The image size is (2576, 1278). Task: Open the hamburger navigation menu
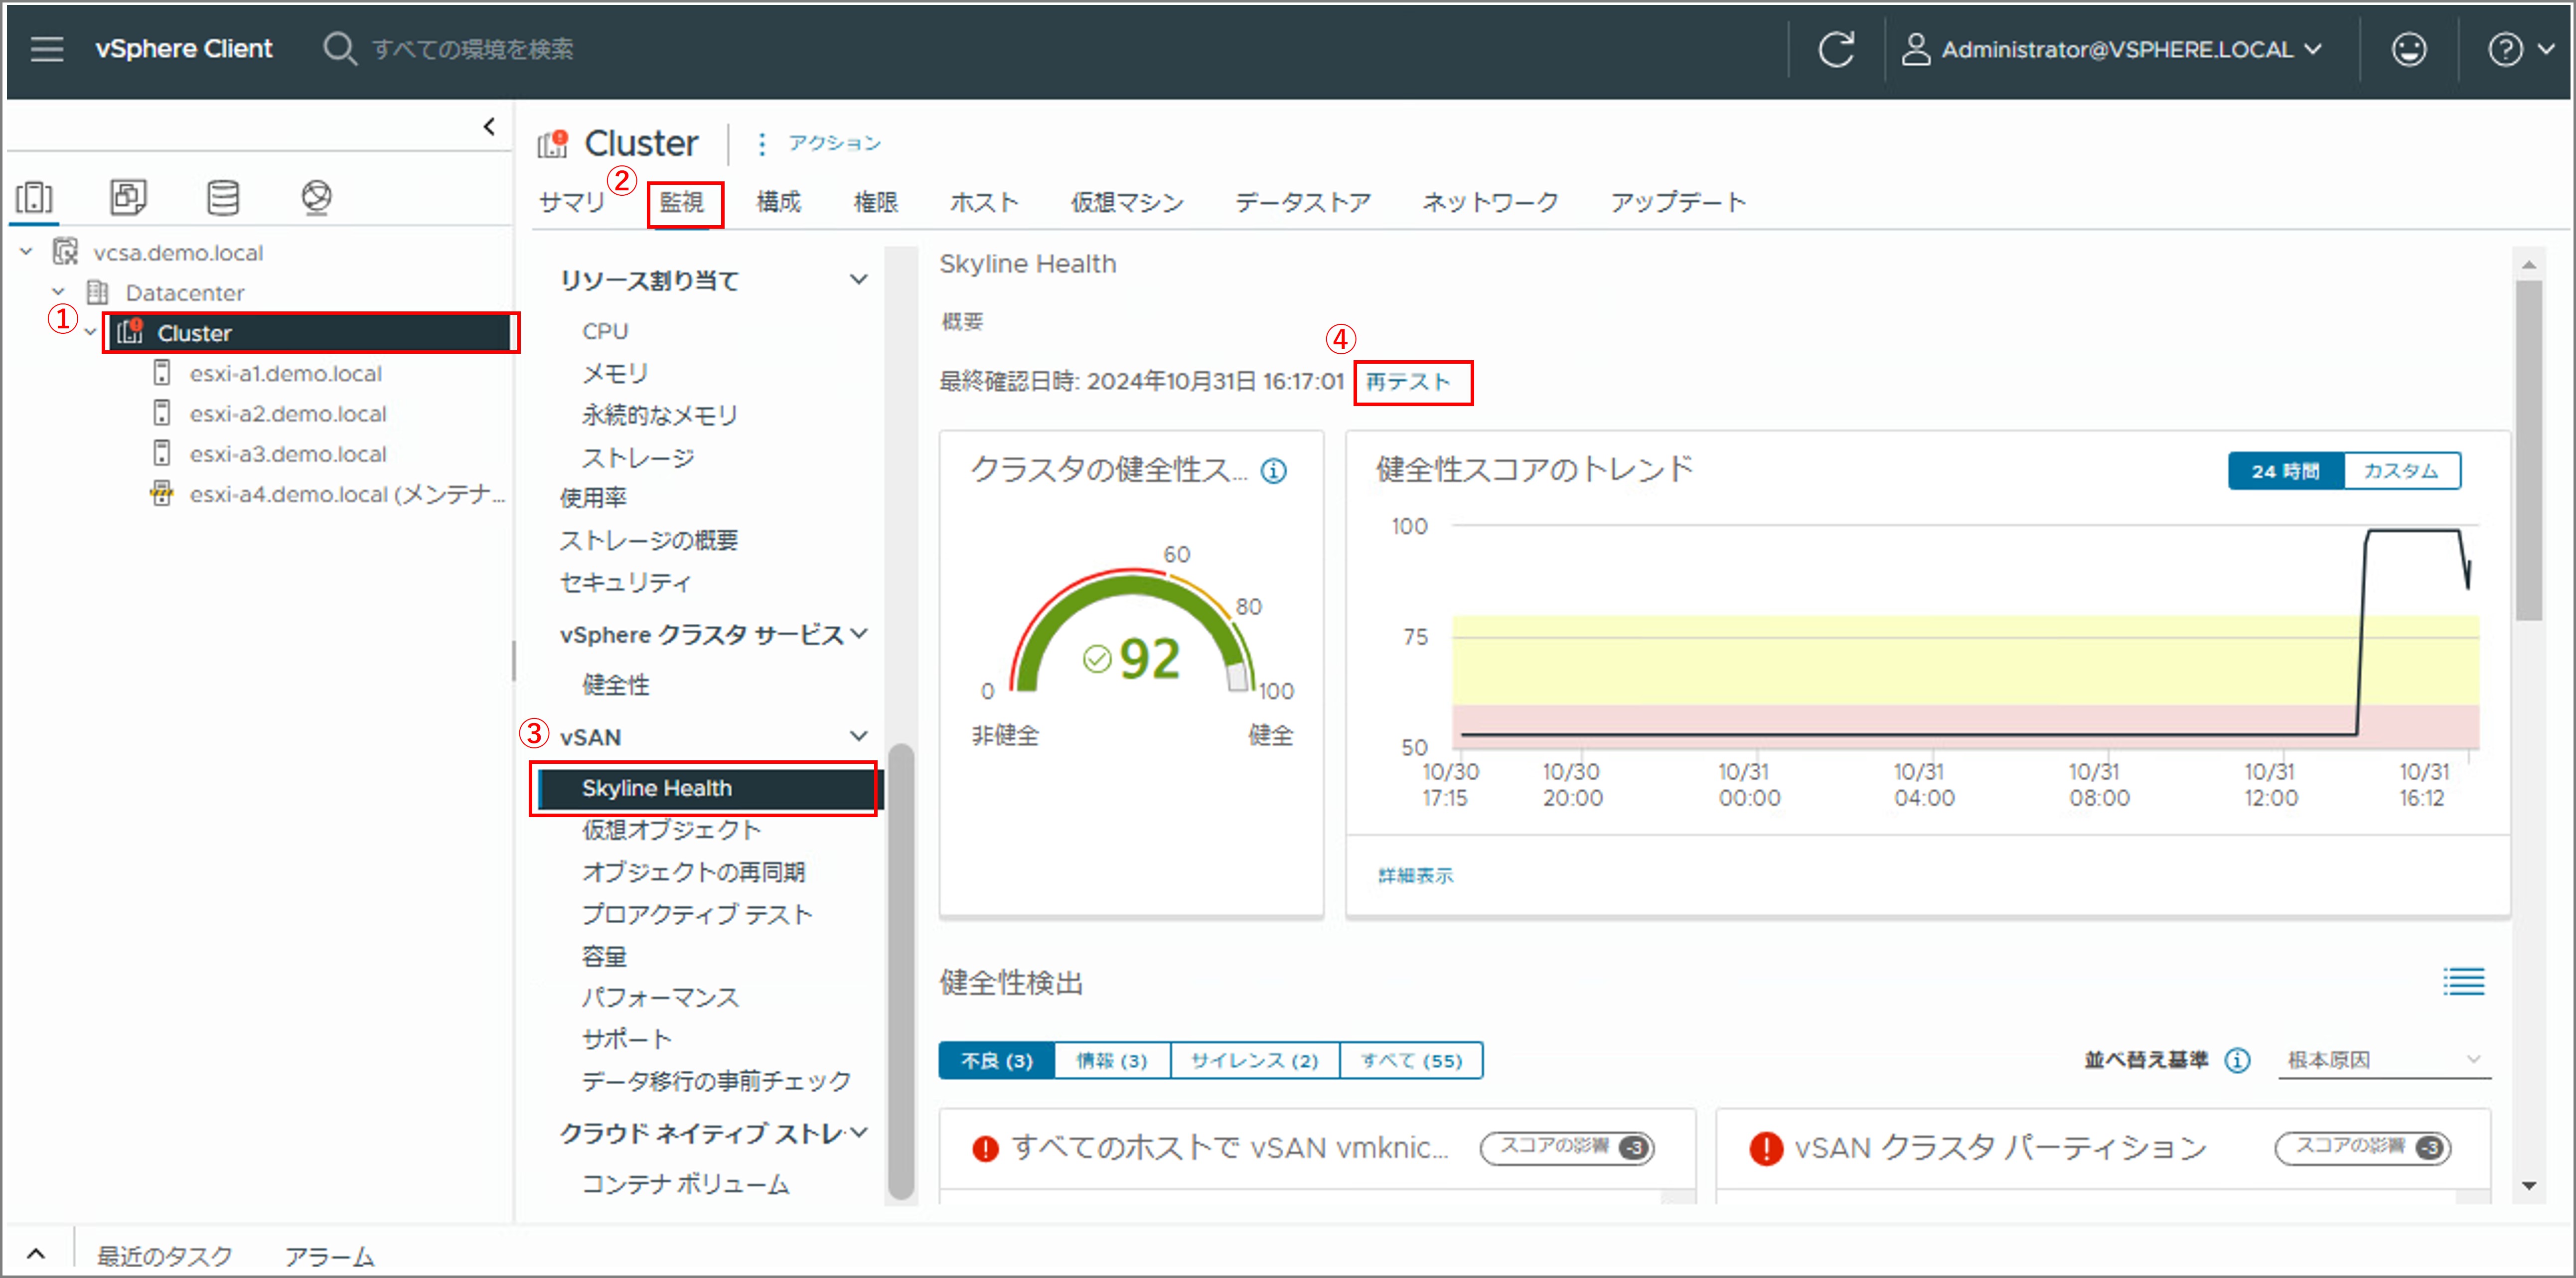(x=46, y=48)
